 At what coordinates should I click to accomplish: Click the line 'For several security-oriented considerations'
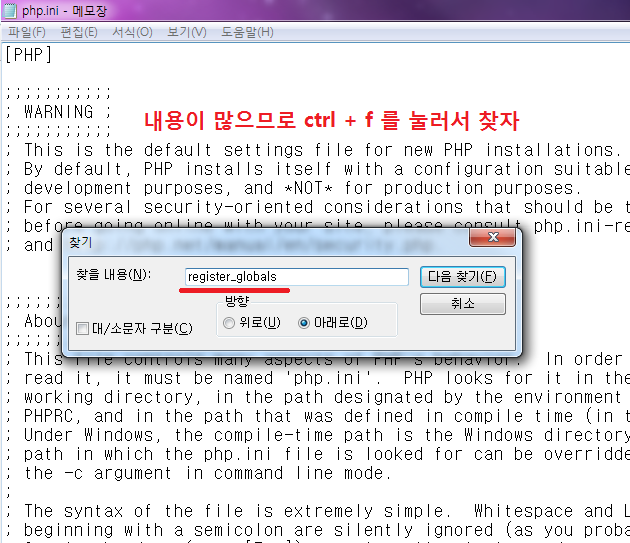317,207
